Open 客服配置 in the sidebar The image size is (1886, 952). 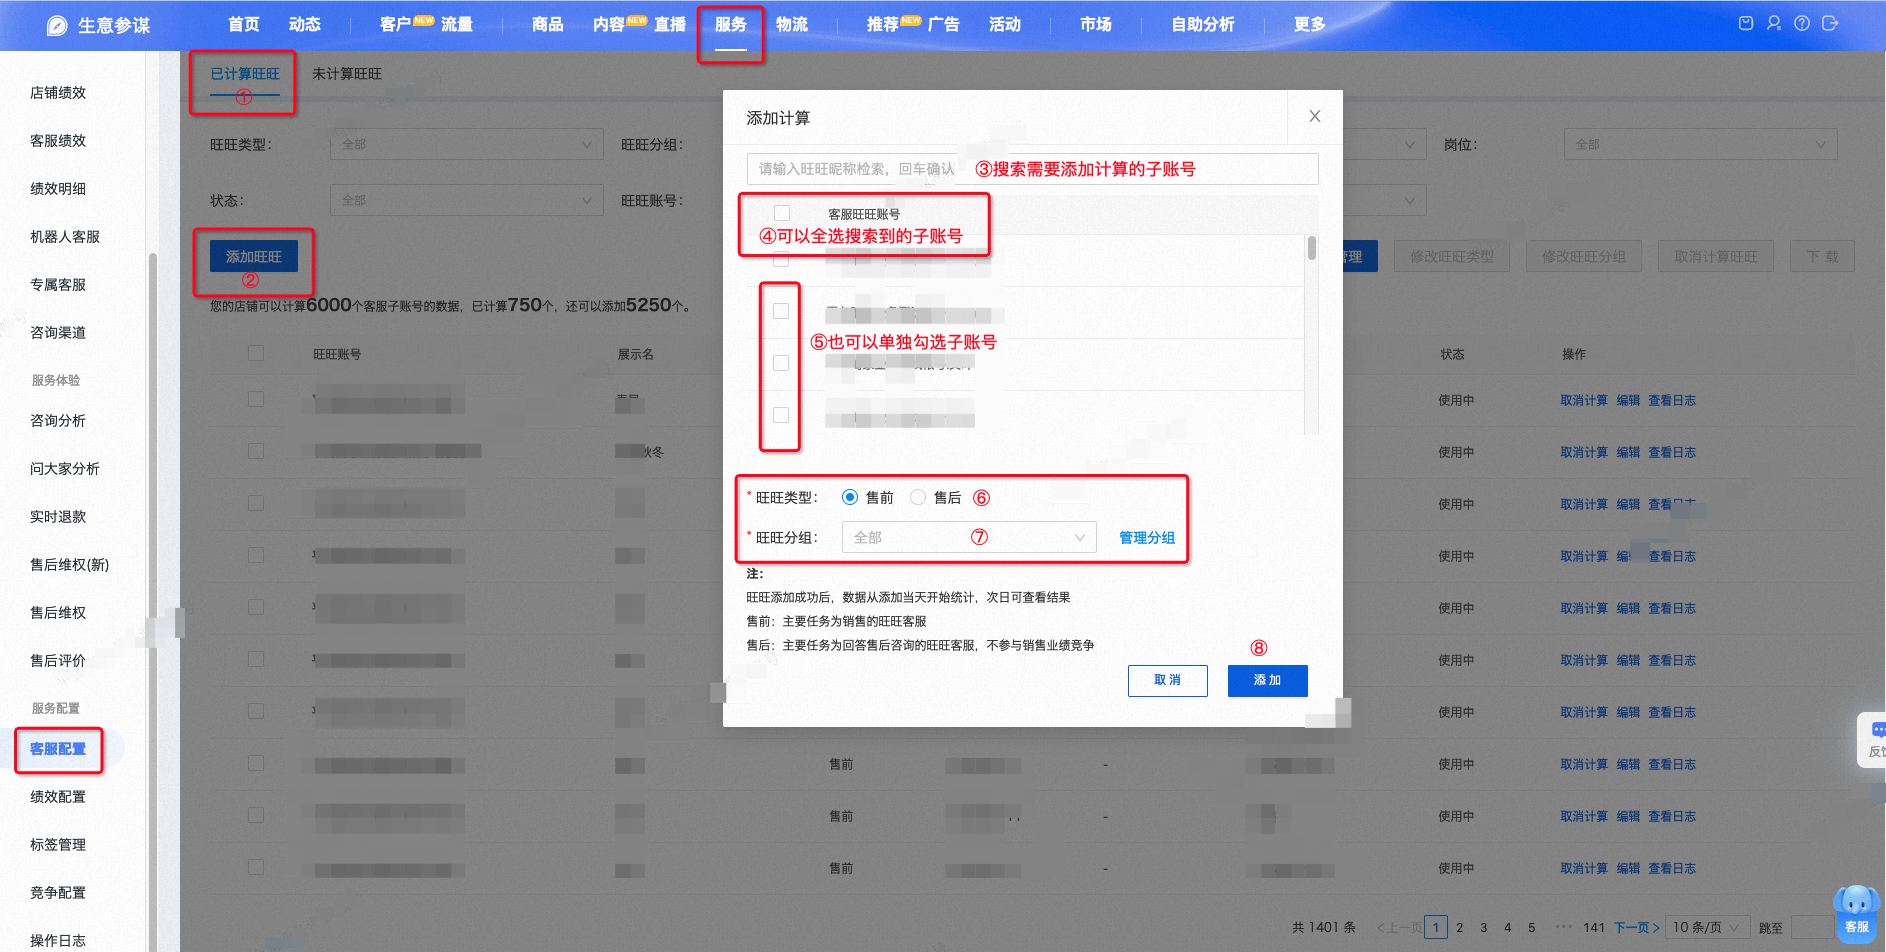pos(58,748)
